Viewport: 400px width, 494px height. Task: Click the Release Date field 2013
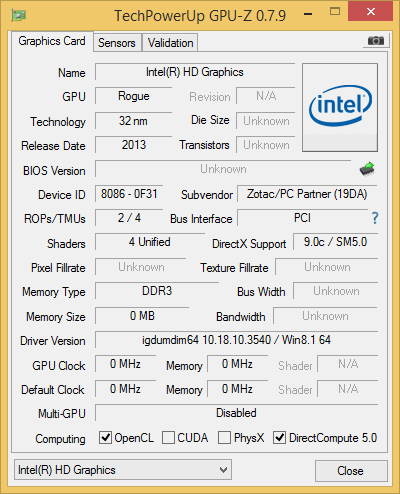tap(134, 145)
